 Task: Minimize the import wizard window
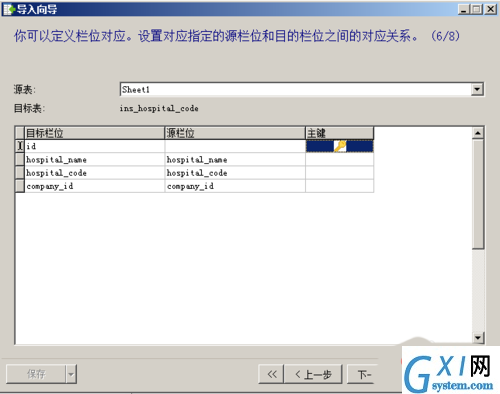(464, 9)
